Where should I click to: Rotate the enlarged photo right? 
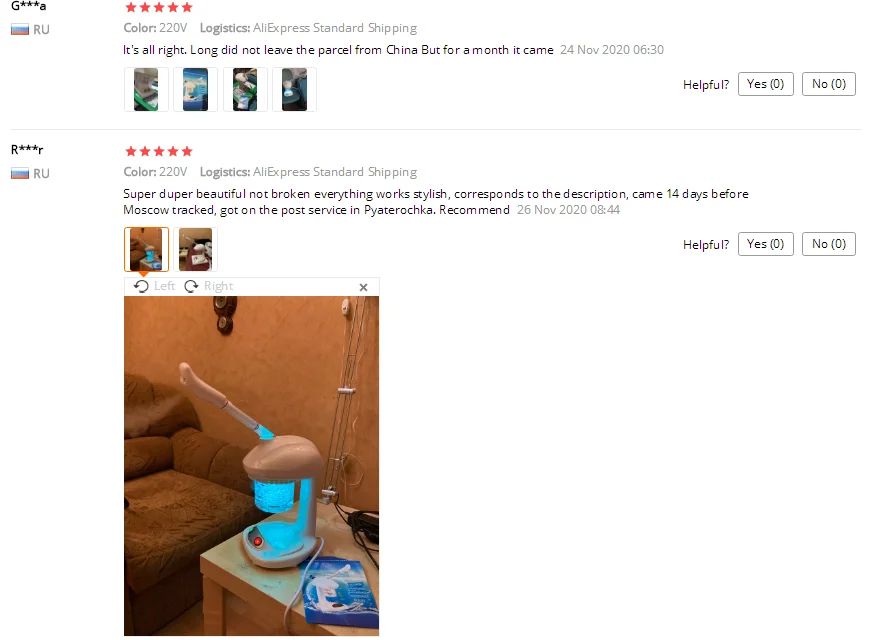pos(209,286)
